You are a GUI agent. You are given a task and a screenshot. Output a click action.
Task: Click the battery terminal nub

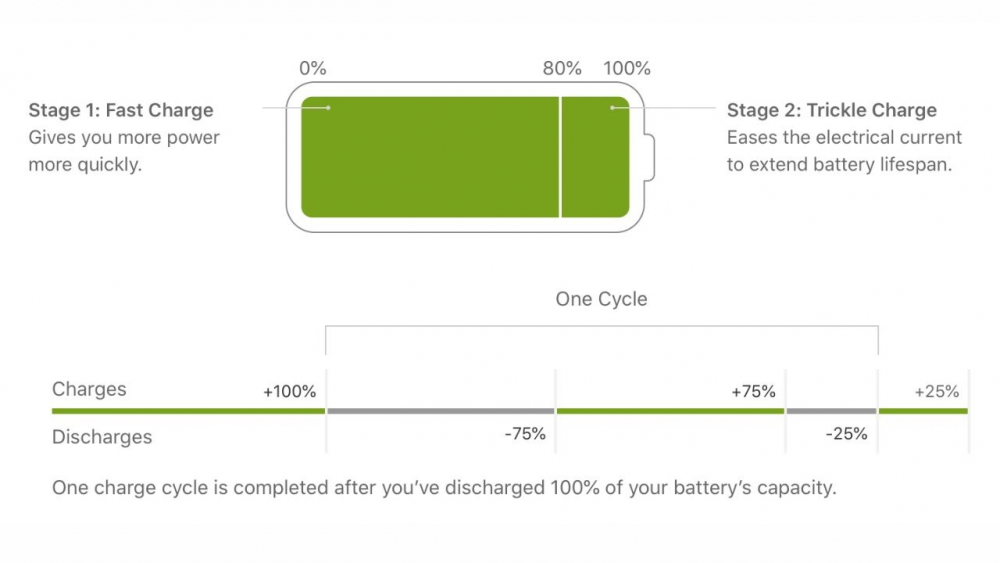coord(650,158)
